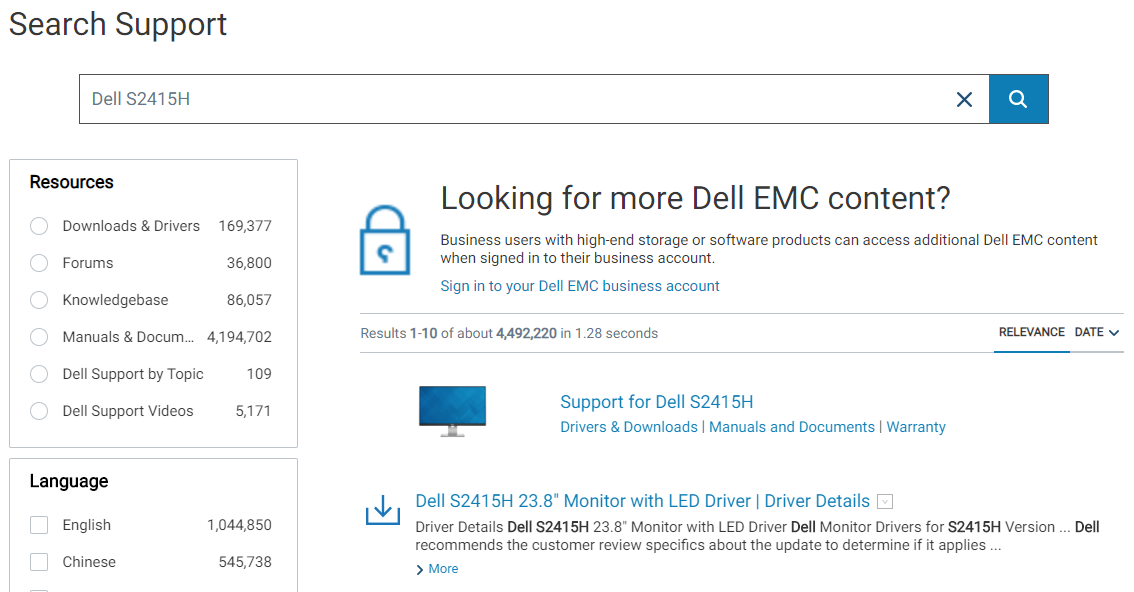Expand the Date sort dropdown

pos(1097,332)
